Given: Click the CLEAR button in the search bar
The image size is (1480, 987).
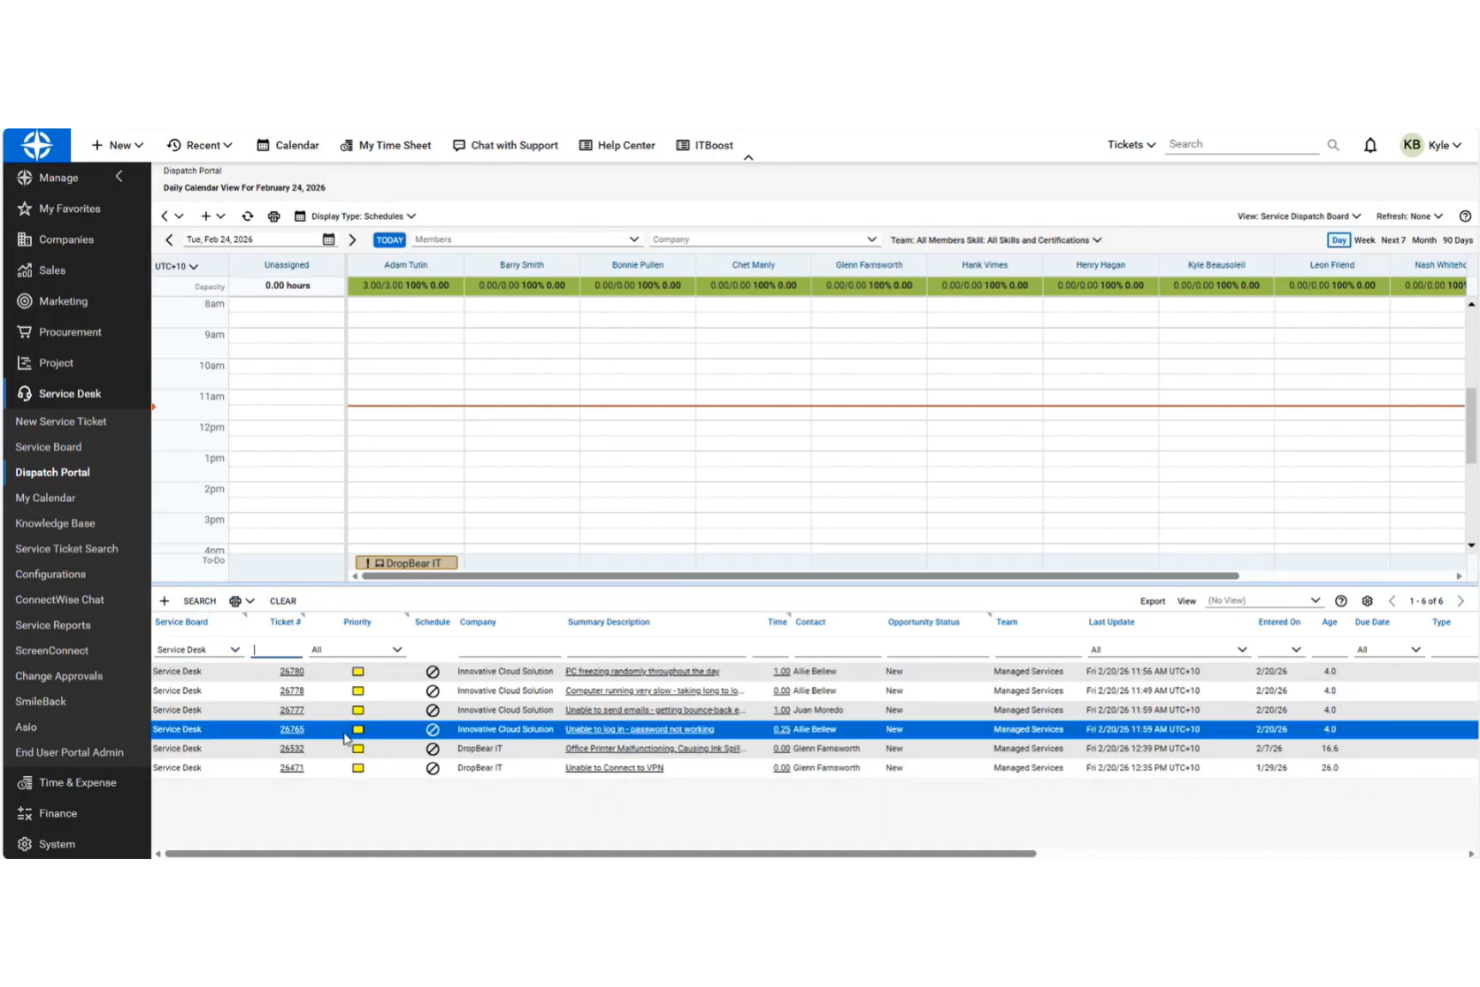Looking at the screenshot, I should click(x=282, y=600).
